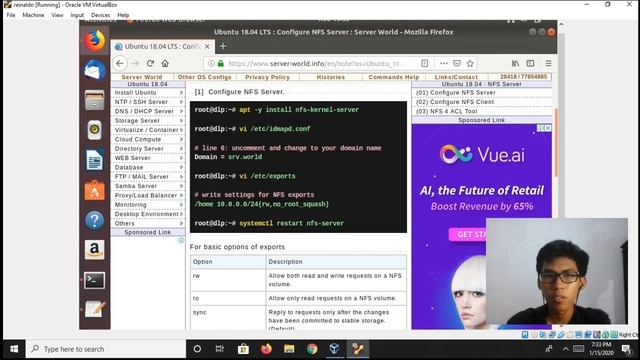Close the Ubuntu 18.04 LTS tab
This screenshot has width=640, height=360.
[x=207, y=47]
